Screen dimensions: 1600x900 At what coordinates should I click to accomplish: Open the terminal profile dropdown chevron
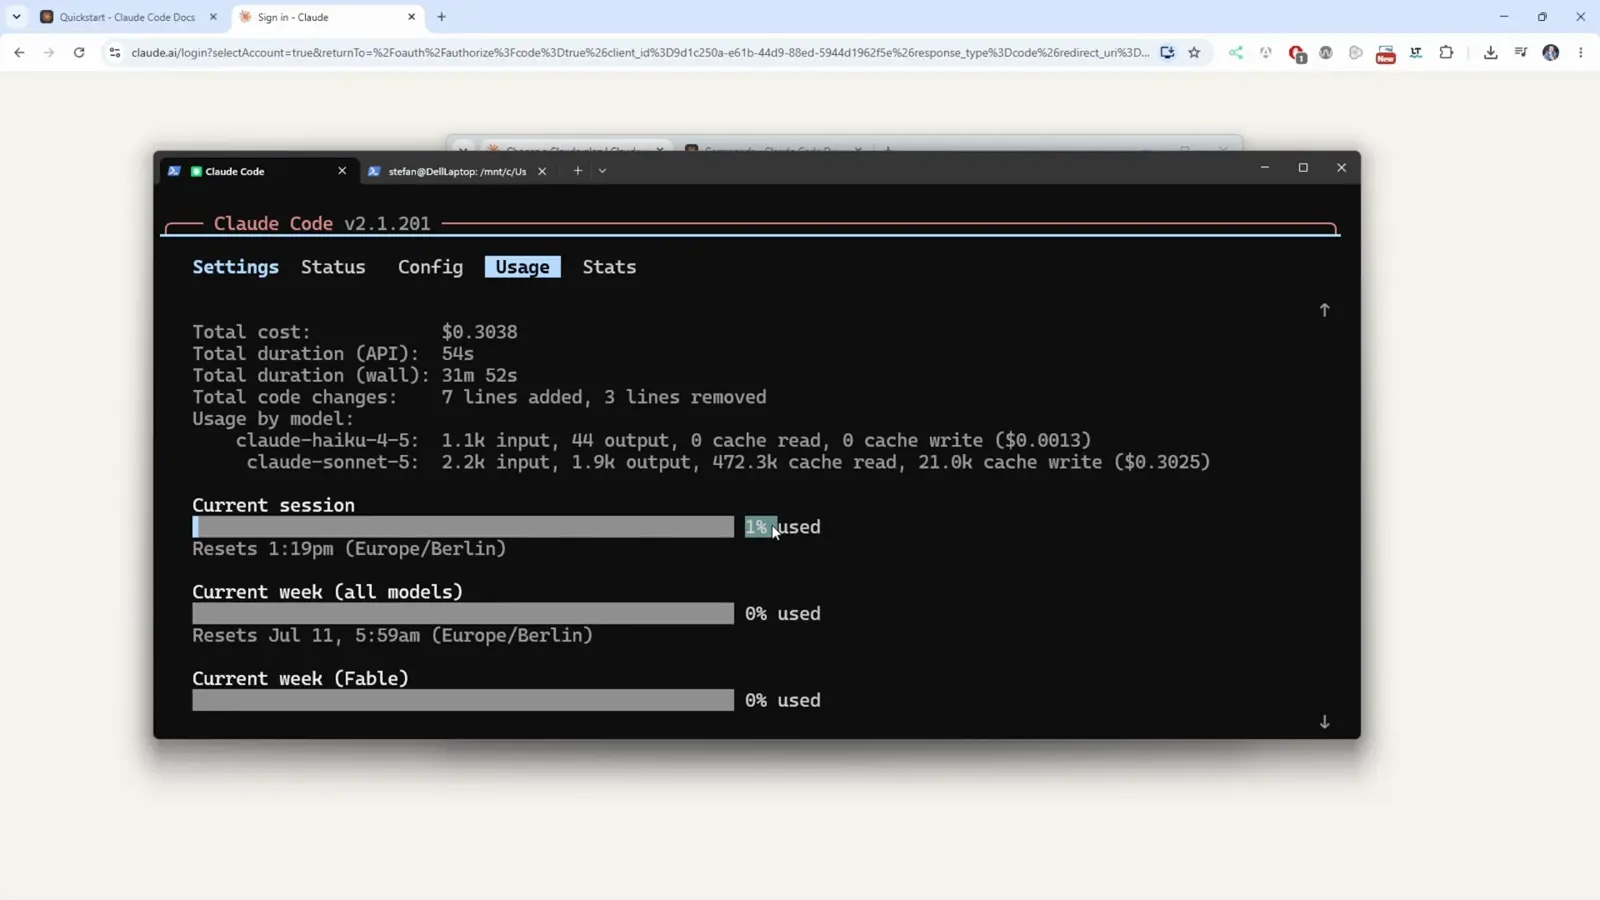pos(602,171)
